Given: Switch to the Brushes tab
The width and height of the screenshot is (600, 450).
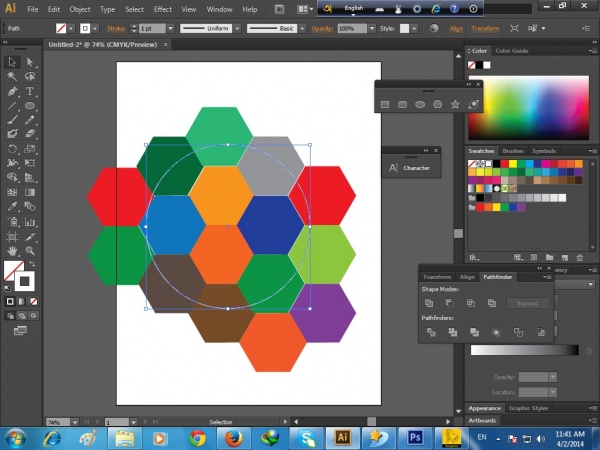Looking at the screenshot, I should point(513,150).
